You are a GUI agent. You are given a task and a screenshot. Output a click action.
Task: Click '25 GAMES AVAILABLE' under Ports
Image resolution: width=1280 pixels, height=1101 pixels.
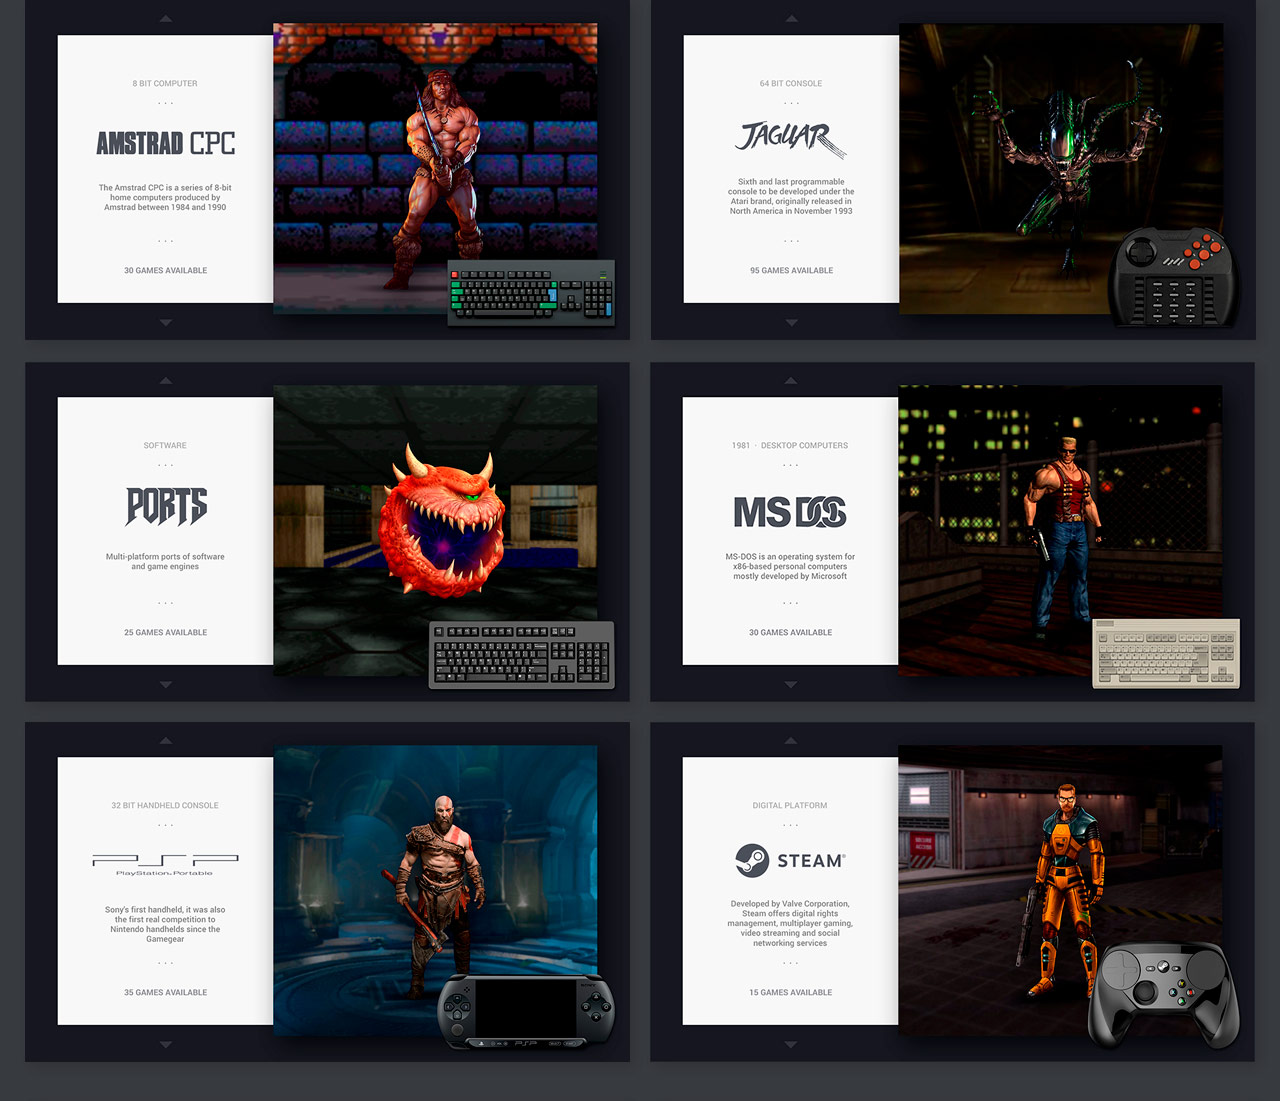pyautogui.click(x=166, y=633)
